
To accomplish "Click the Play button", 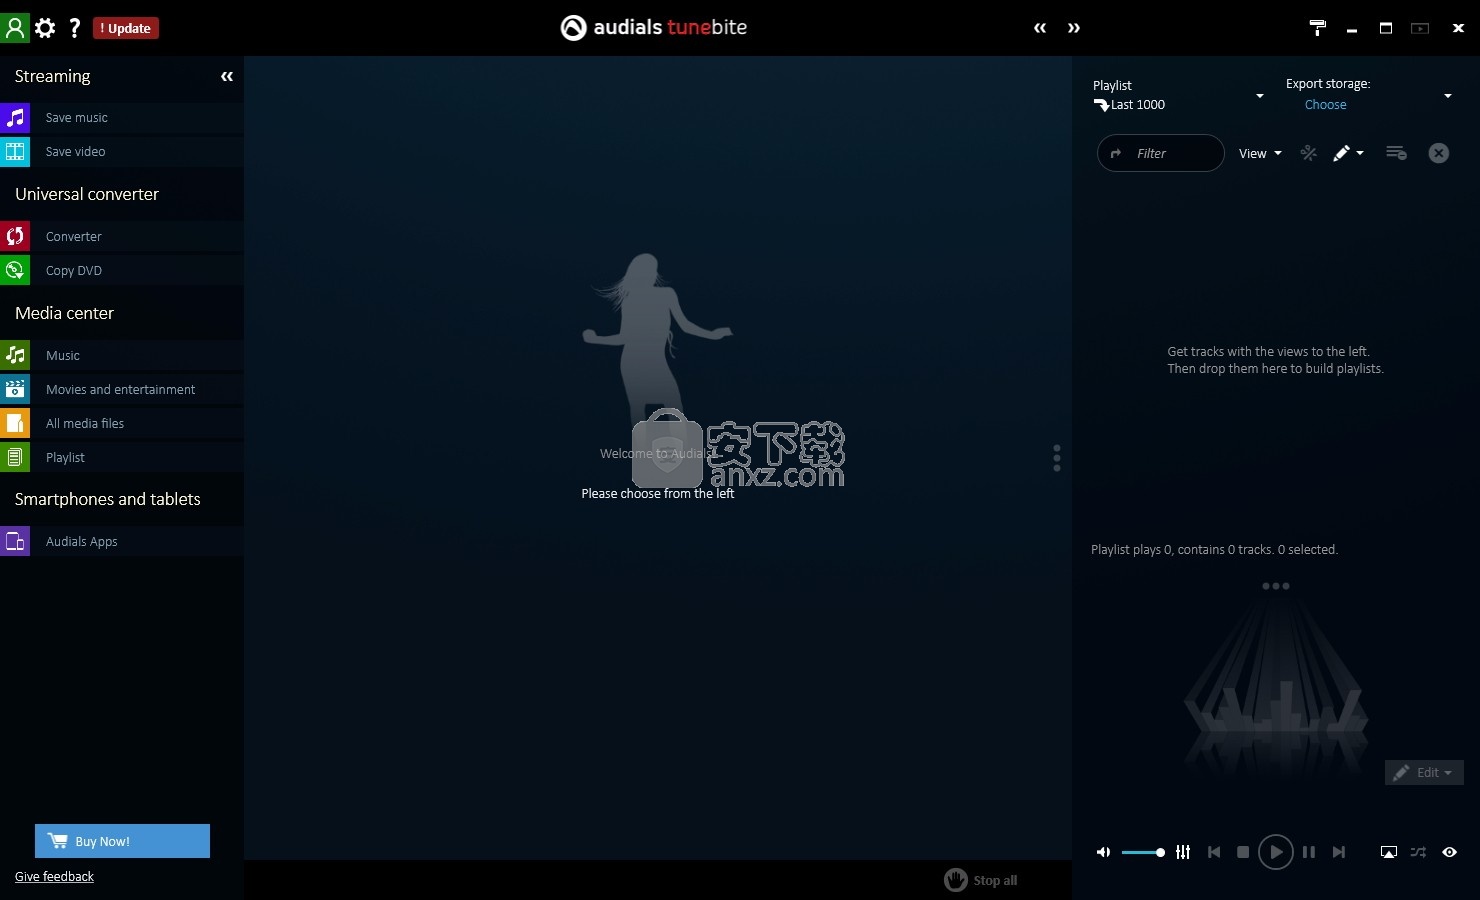I will tap(1275, 852).
